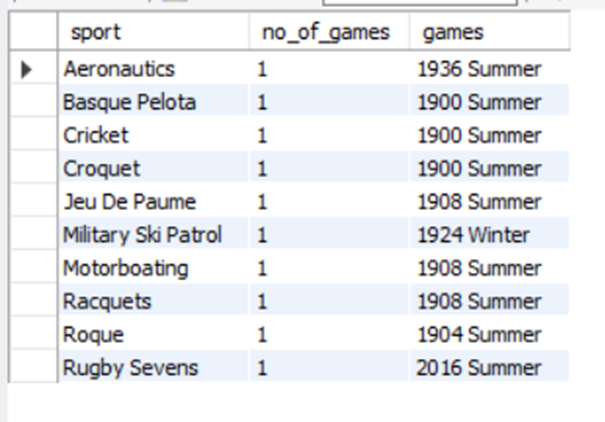Viewport: 605px width, 422px height.
Task: Click the Cricket sport cell
Action: click(153, 135)
